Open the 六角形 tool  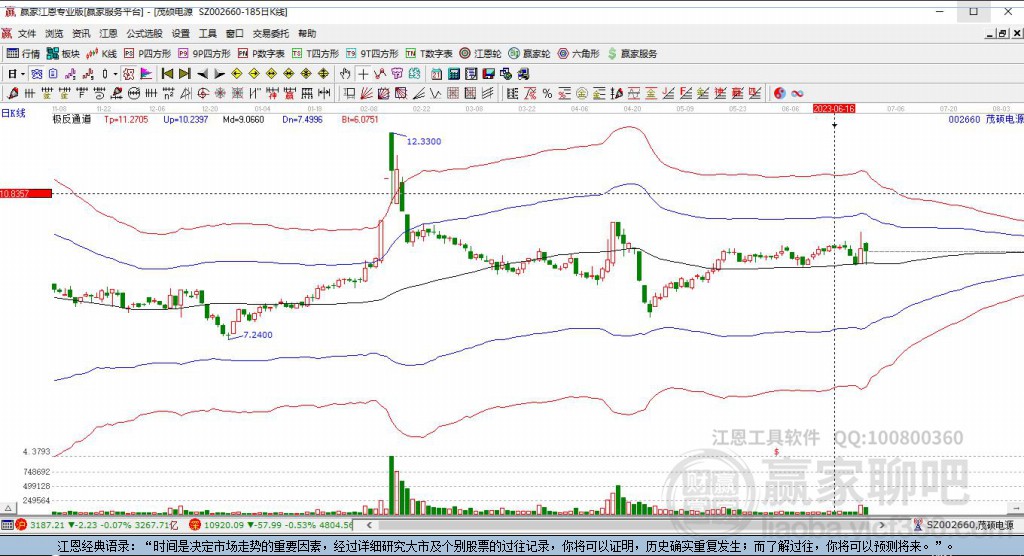click(x=579, y=54)
